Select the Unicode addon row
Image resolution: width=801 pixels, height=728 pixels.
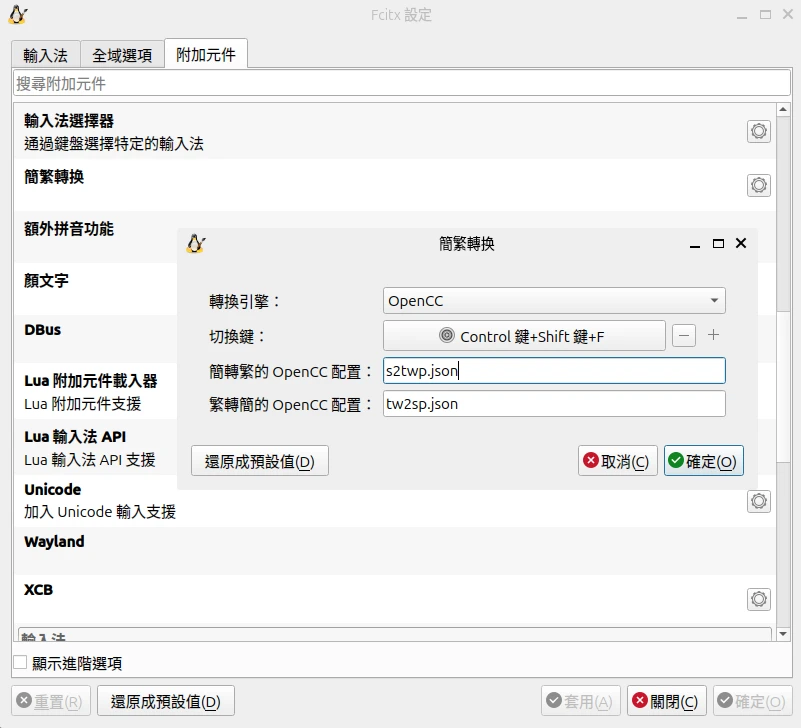coord(394,501)
